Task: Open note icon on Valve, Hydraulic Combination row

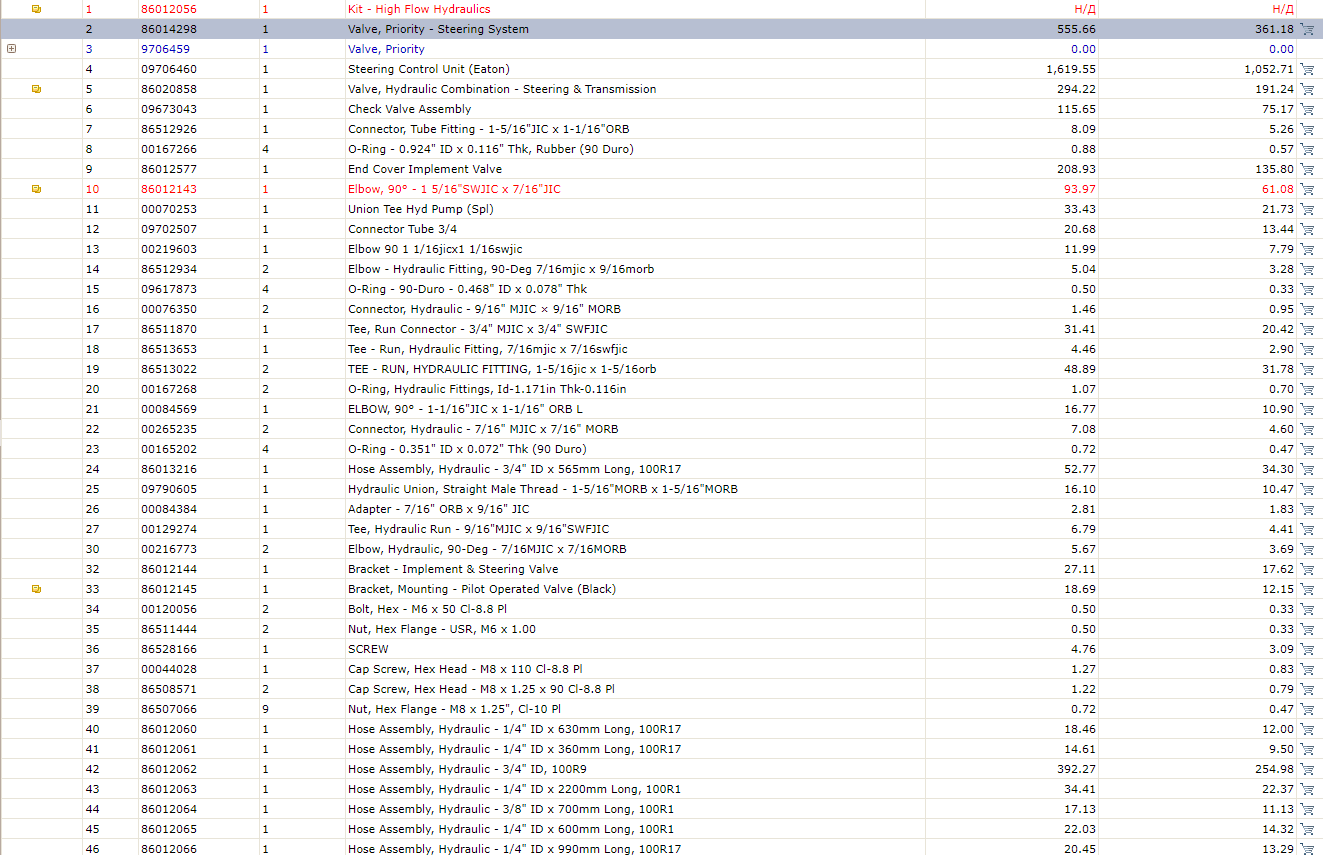Action: (37, 89)
